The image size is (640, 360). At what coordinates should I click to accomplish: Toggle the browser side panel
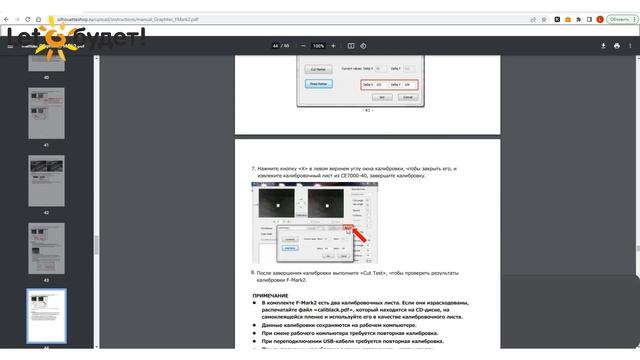[589, 19]
